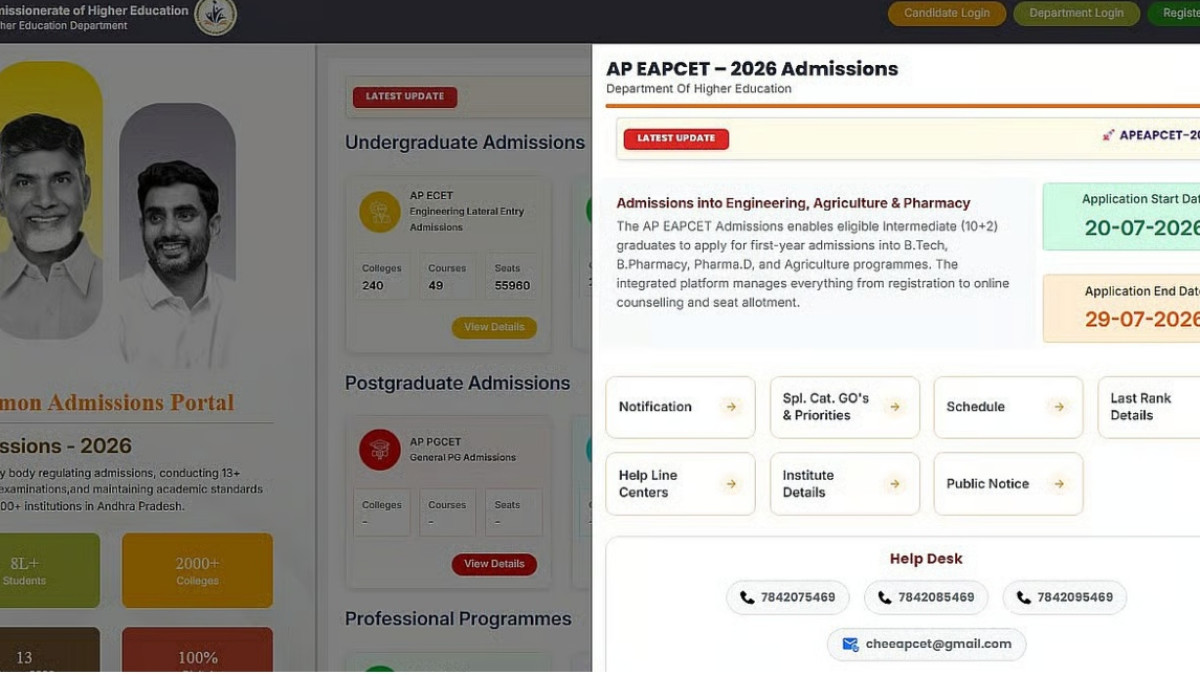This screenshot has height=675, width=1200.
Task: Click LATEST UPDATE badge in EAPCET panel
Action: 676,138
